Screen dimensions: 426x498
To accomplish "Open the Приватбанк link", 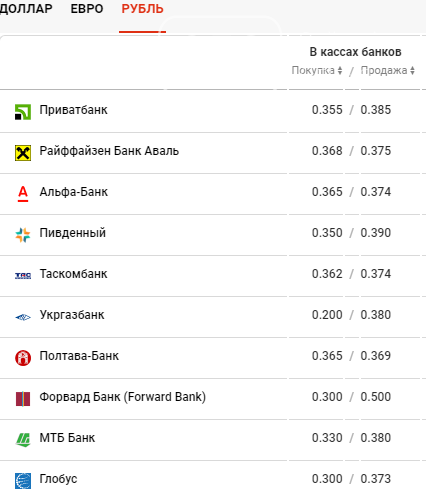I will tap(73, 110).
